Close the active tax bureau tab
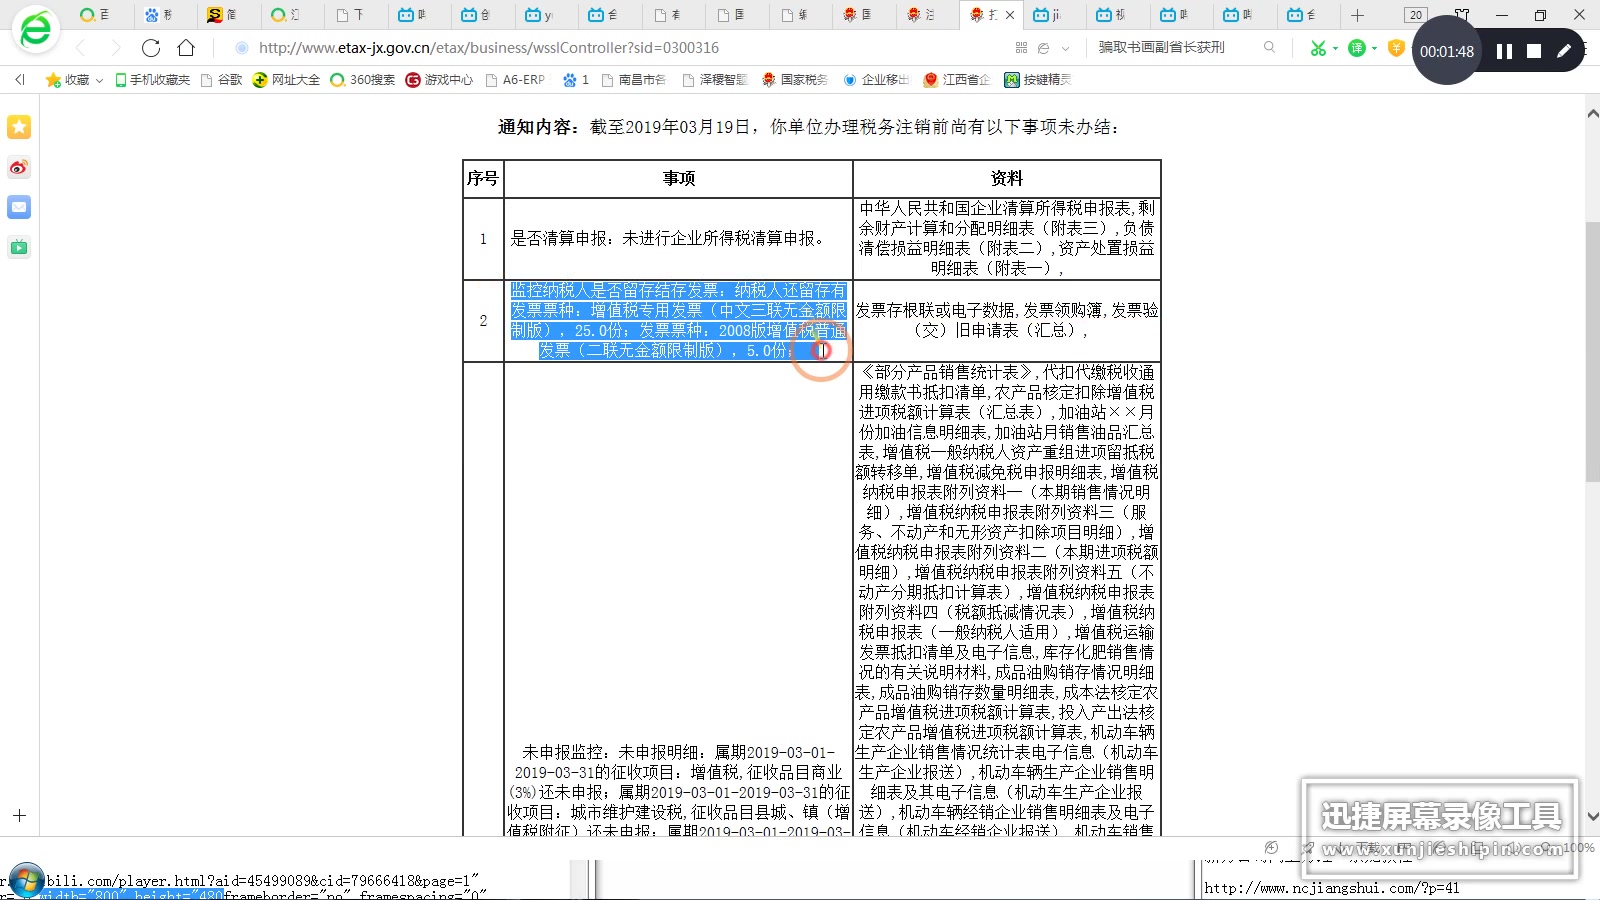This screenshot has height=900, width=1600. [x=1010, y=15]
